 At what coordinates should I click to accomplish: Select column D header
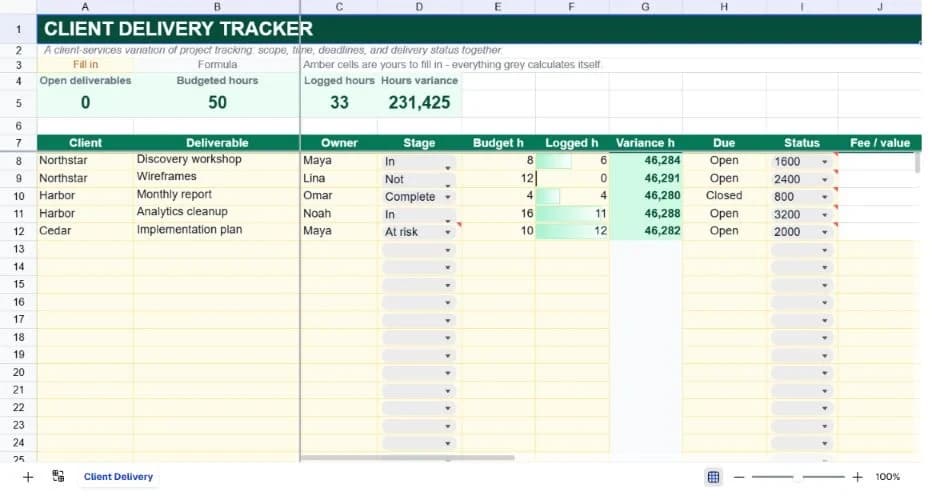[x=419, y=7]
